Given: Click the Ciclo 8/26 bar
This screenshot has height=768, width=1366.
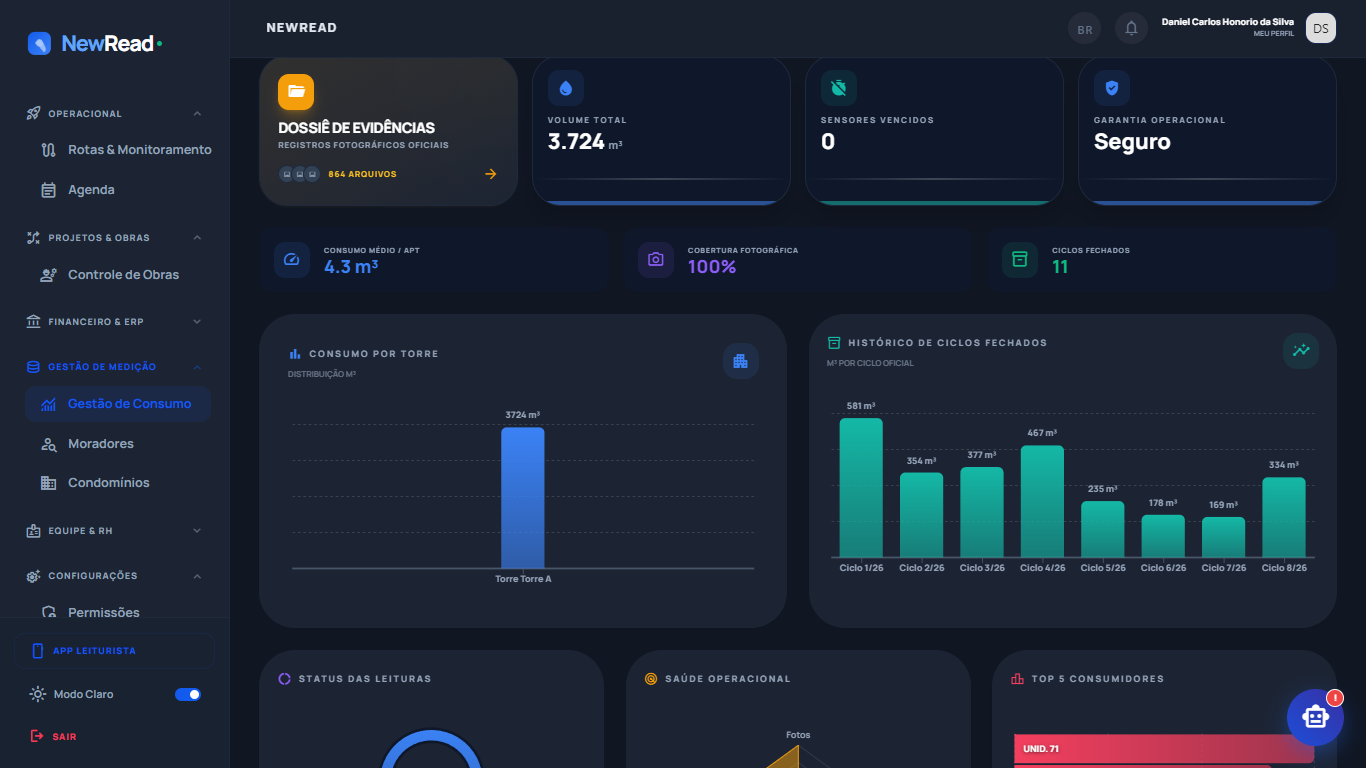Looking at the screenshot, I should click(x=1284, y=517).
